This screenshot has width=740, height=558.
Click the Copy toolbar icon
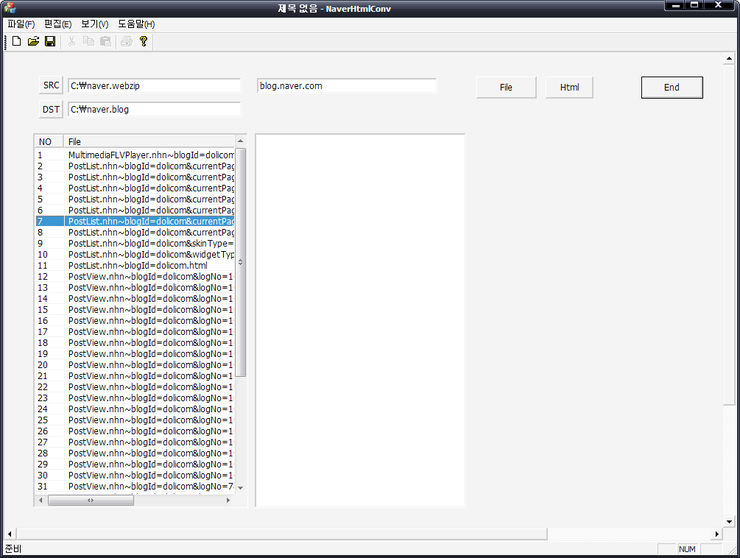pos(88,42)
